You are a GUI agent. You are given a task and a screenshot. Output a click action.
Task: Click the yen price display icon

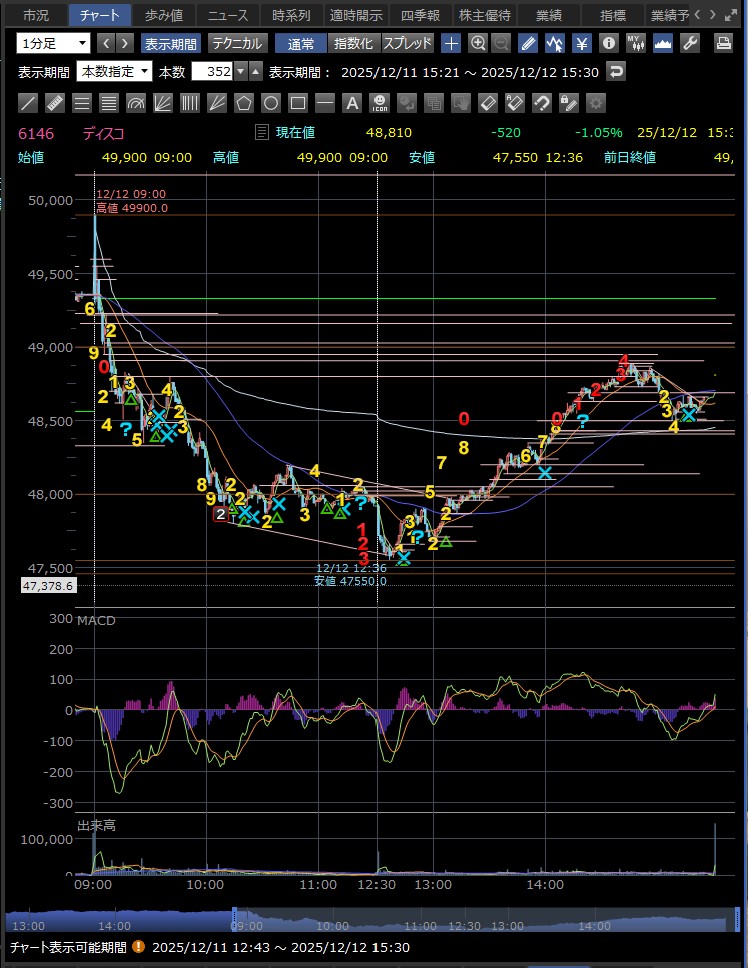[x=582, y=43]
